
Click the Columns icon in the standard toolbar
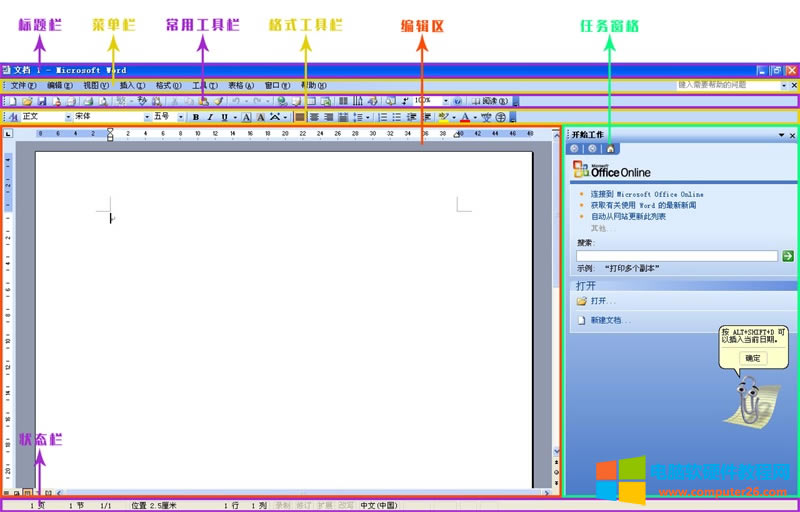pos(343,101)
